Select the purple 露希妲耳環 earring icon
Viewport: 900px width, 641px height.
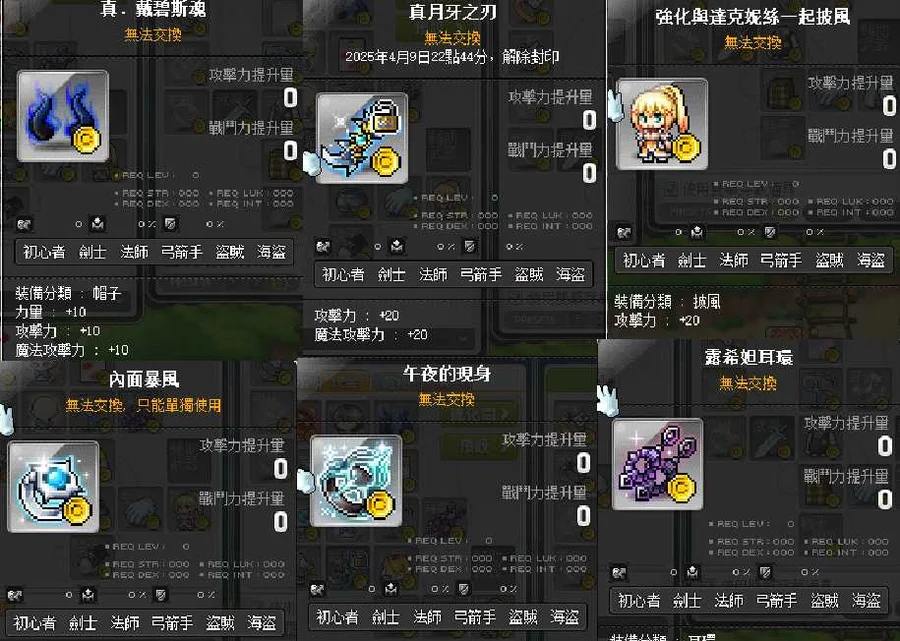click(x=658, y=464)
